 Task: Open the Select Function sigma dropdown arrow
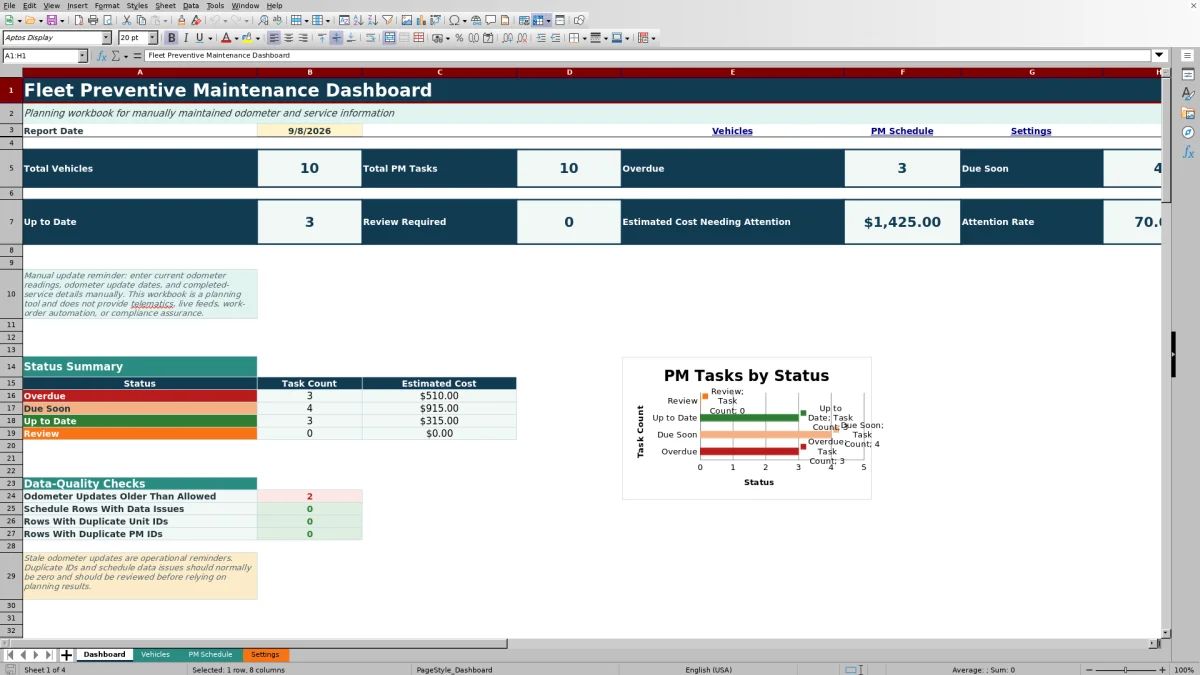(126, 56)
